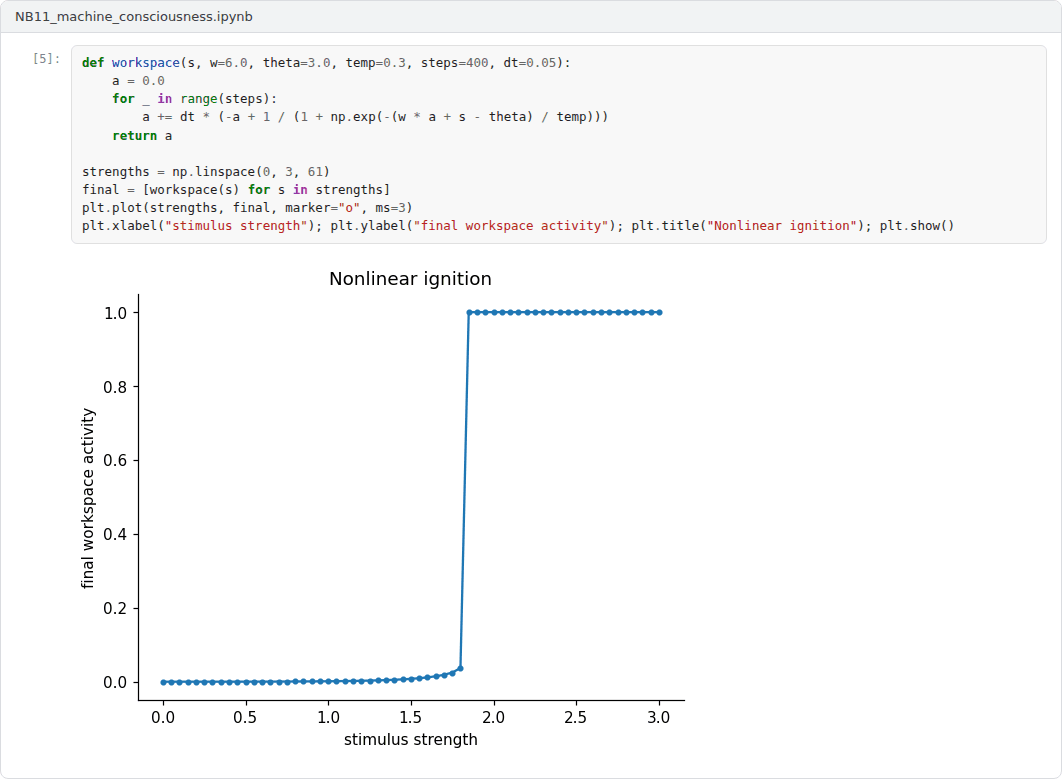This screenshot has height=779, width=1062.
Task: Click the 2.0 tick on the x-axis
Action: pyautogui.click(x=494, y=717)
